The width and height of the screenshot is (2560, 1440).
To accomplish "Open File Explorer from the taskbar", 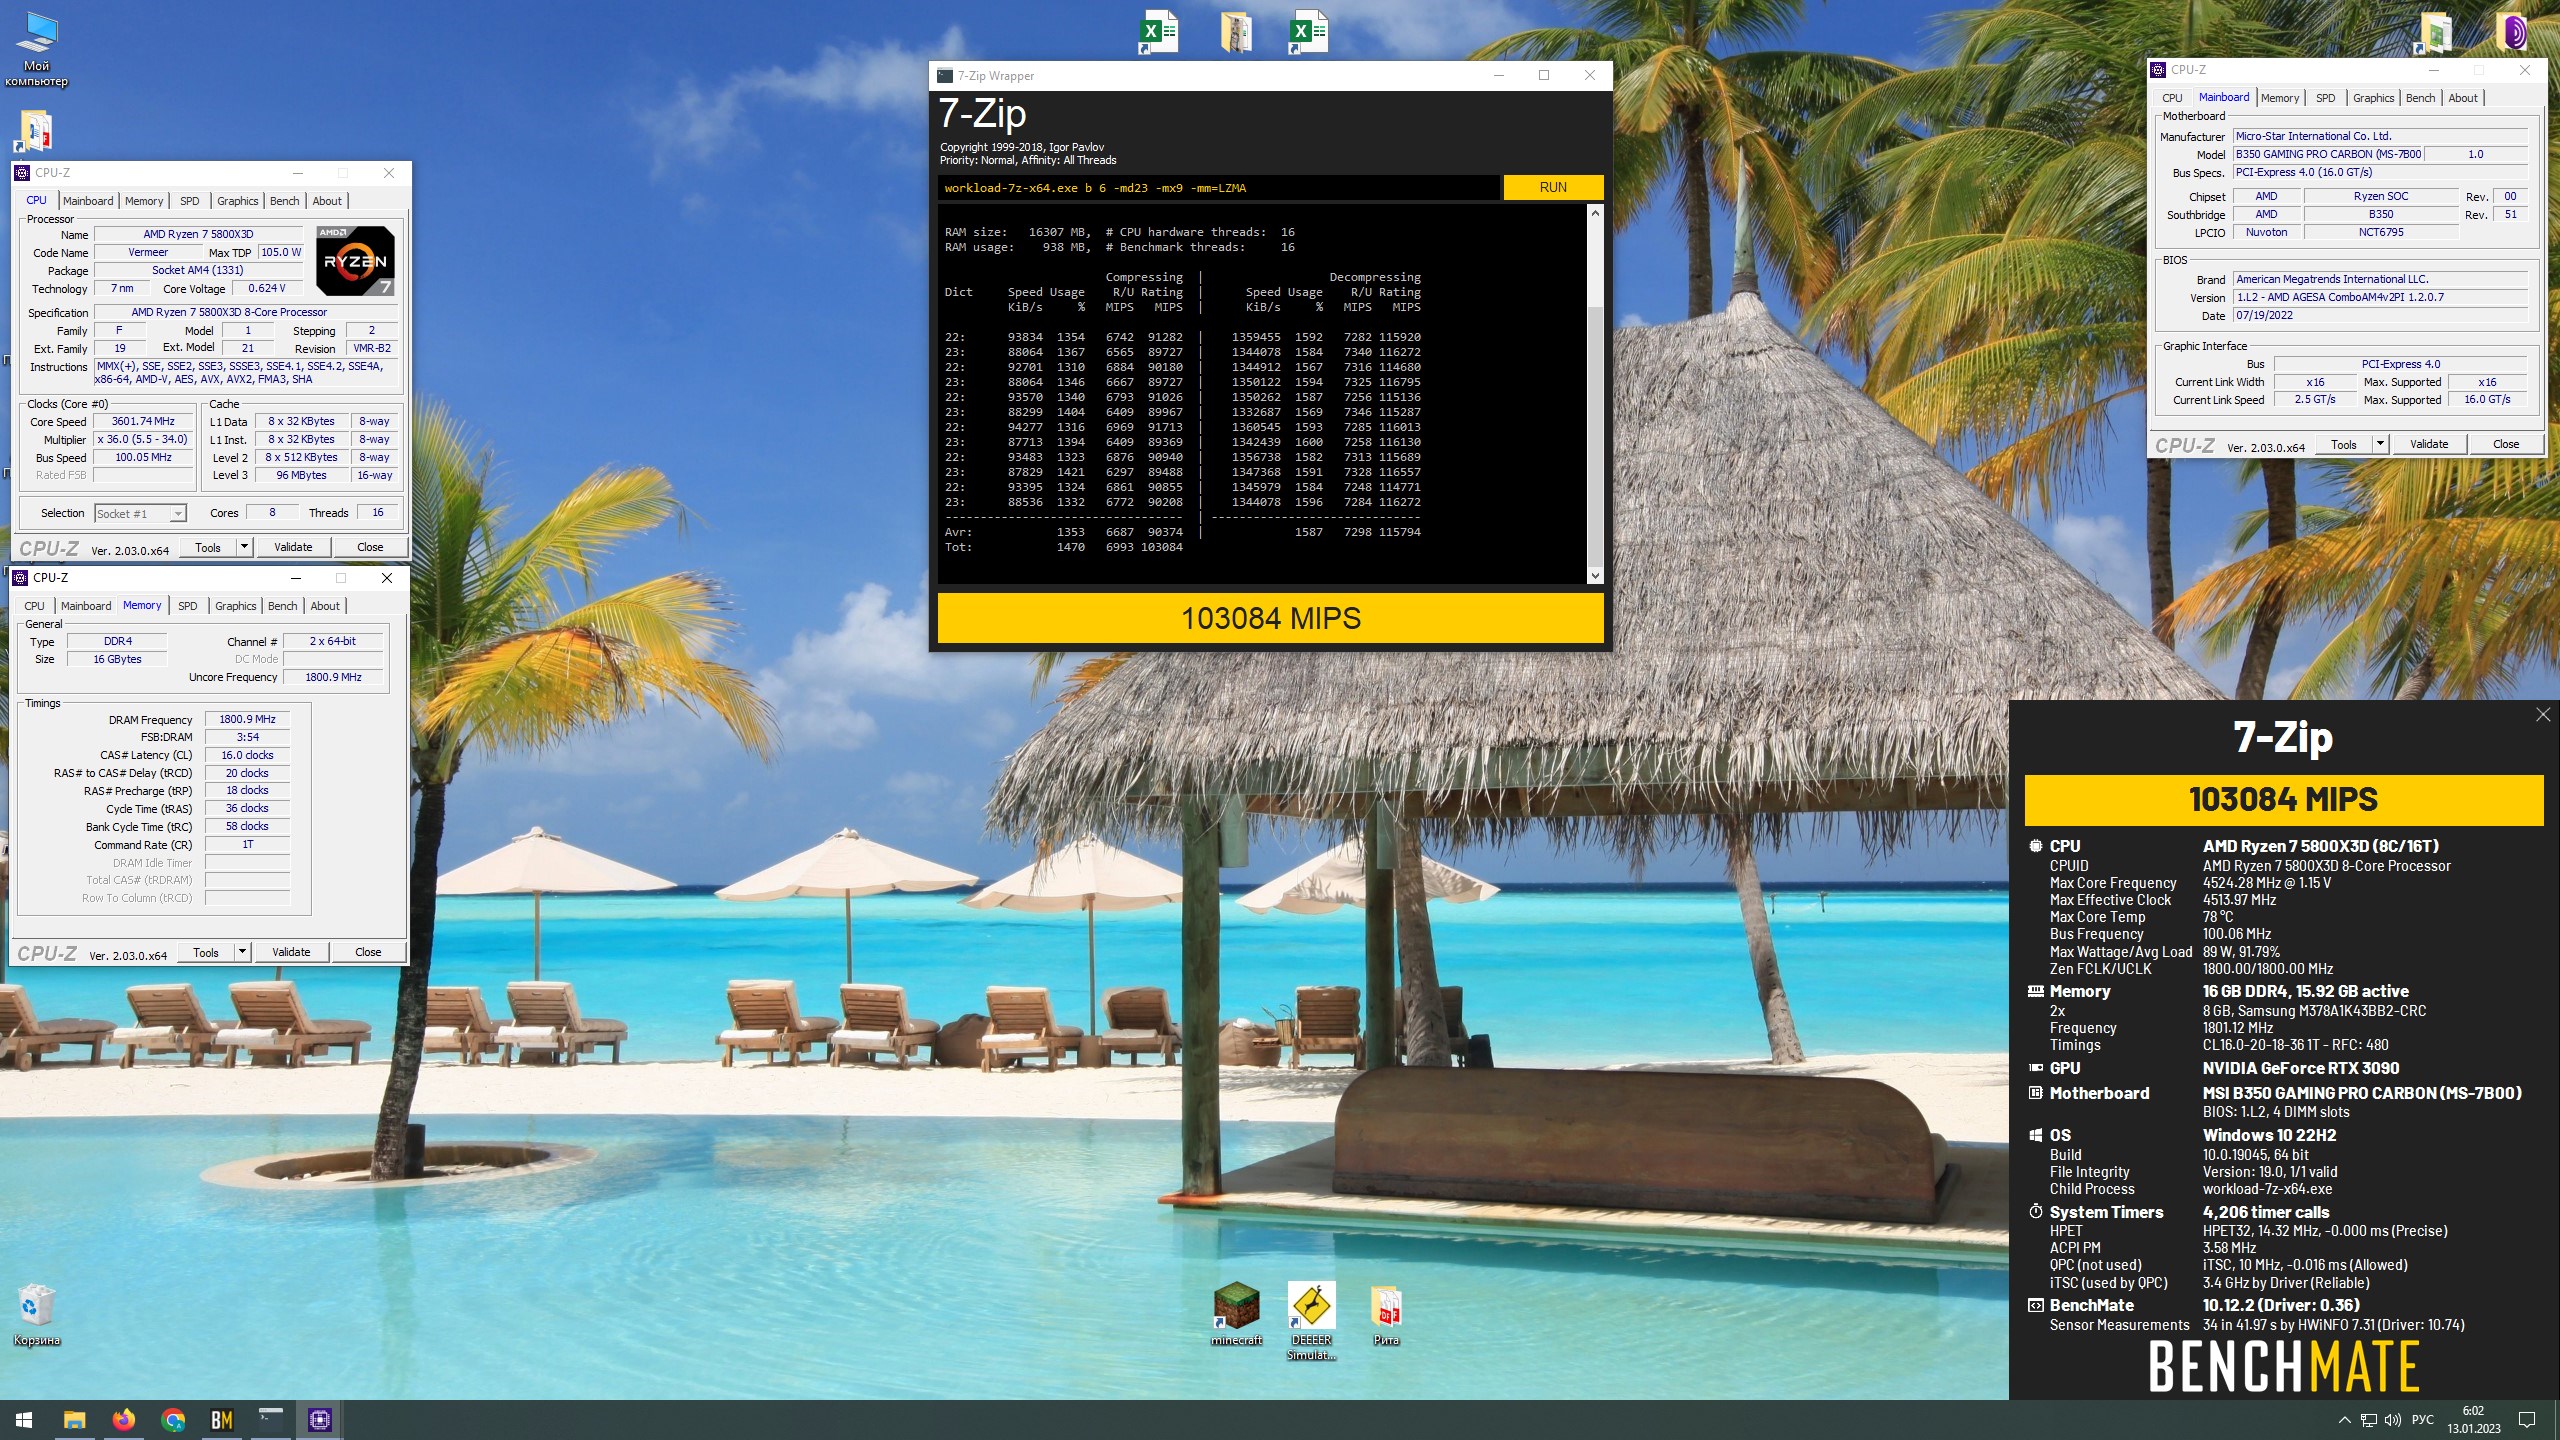I will [74, 1419].
